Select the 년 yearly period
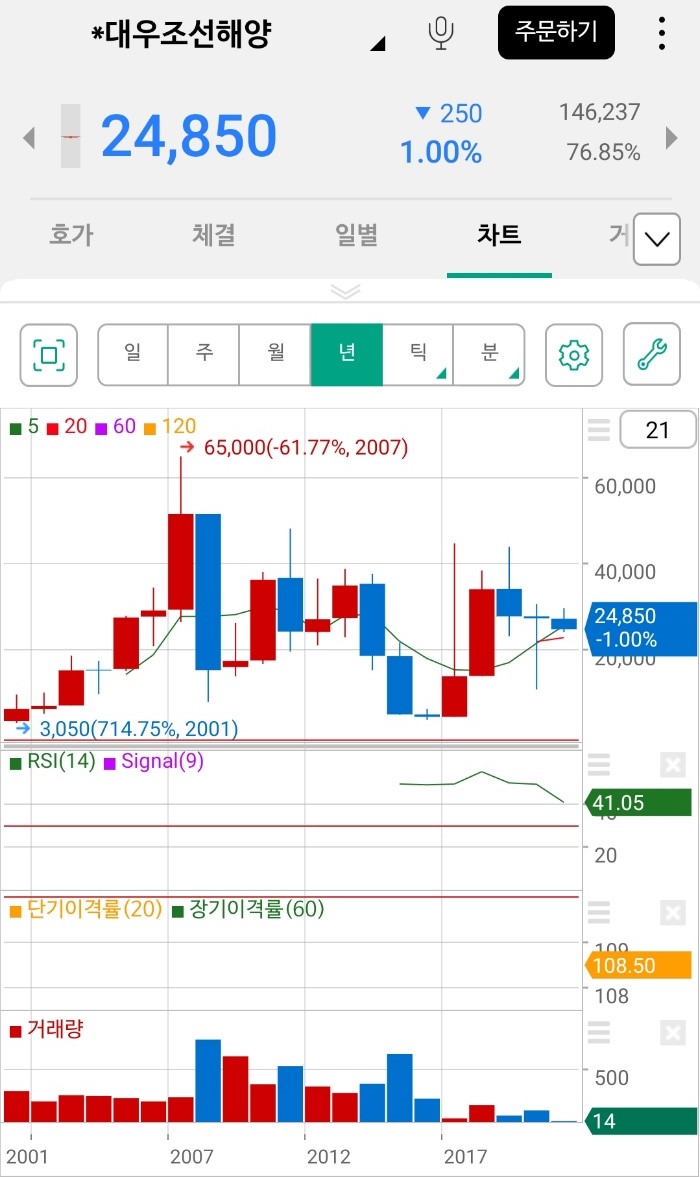The height and width of the screenshot is (1177, 700). click(347, 355)
